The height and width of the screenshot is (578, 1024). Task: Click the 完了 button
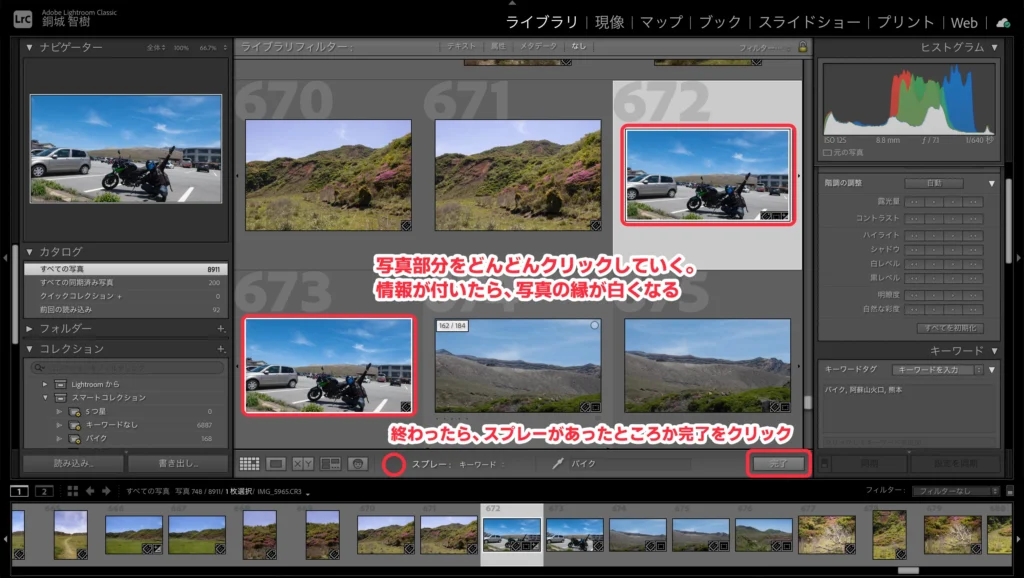tap(777, 463)
